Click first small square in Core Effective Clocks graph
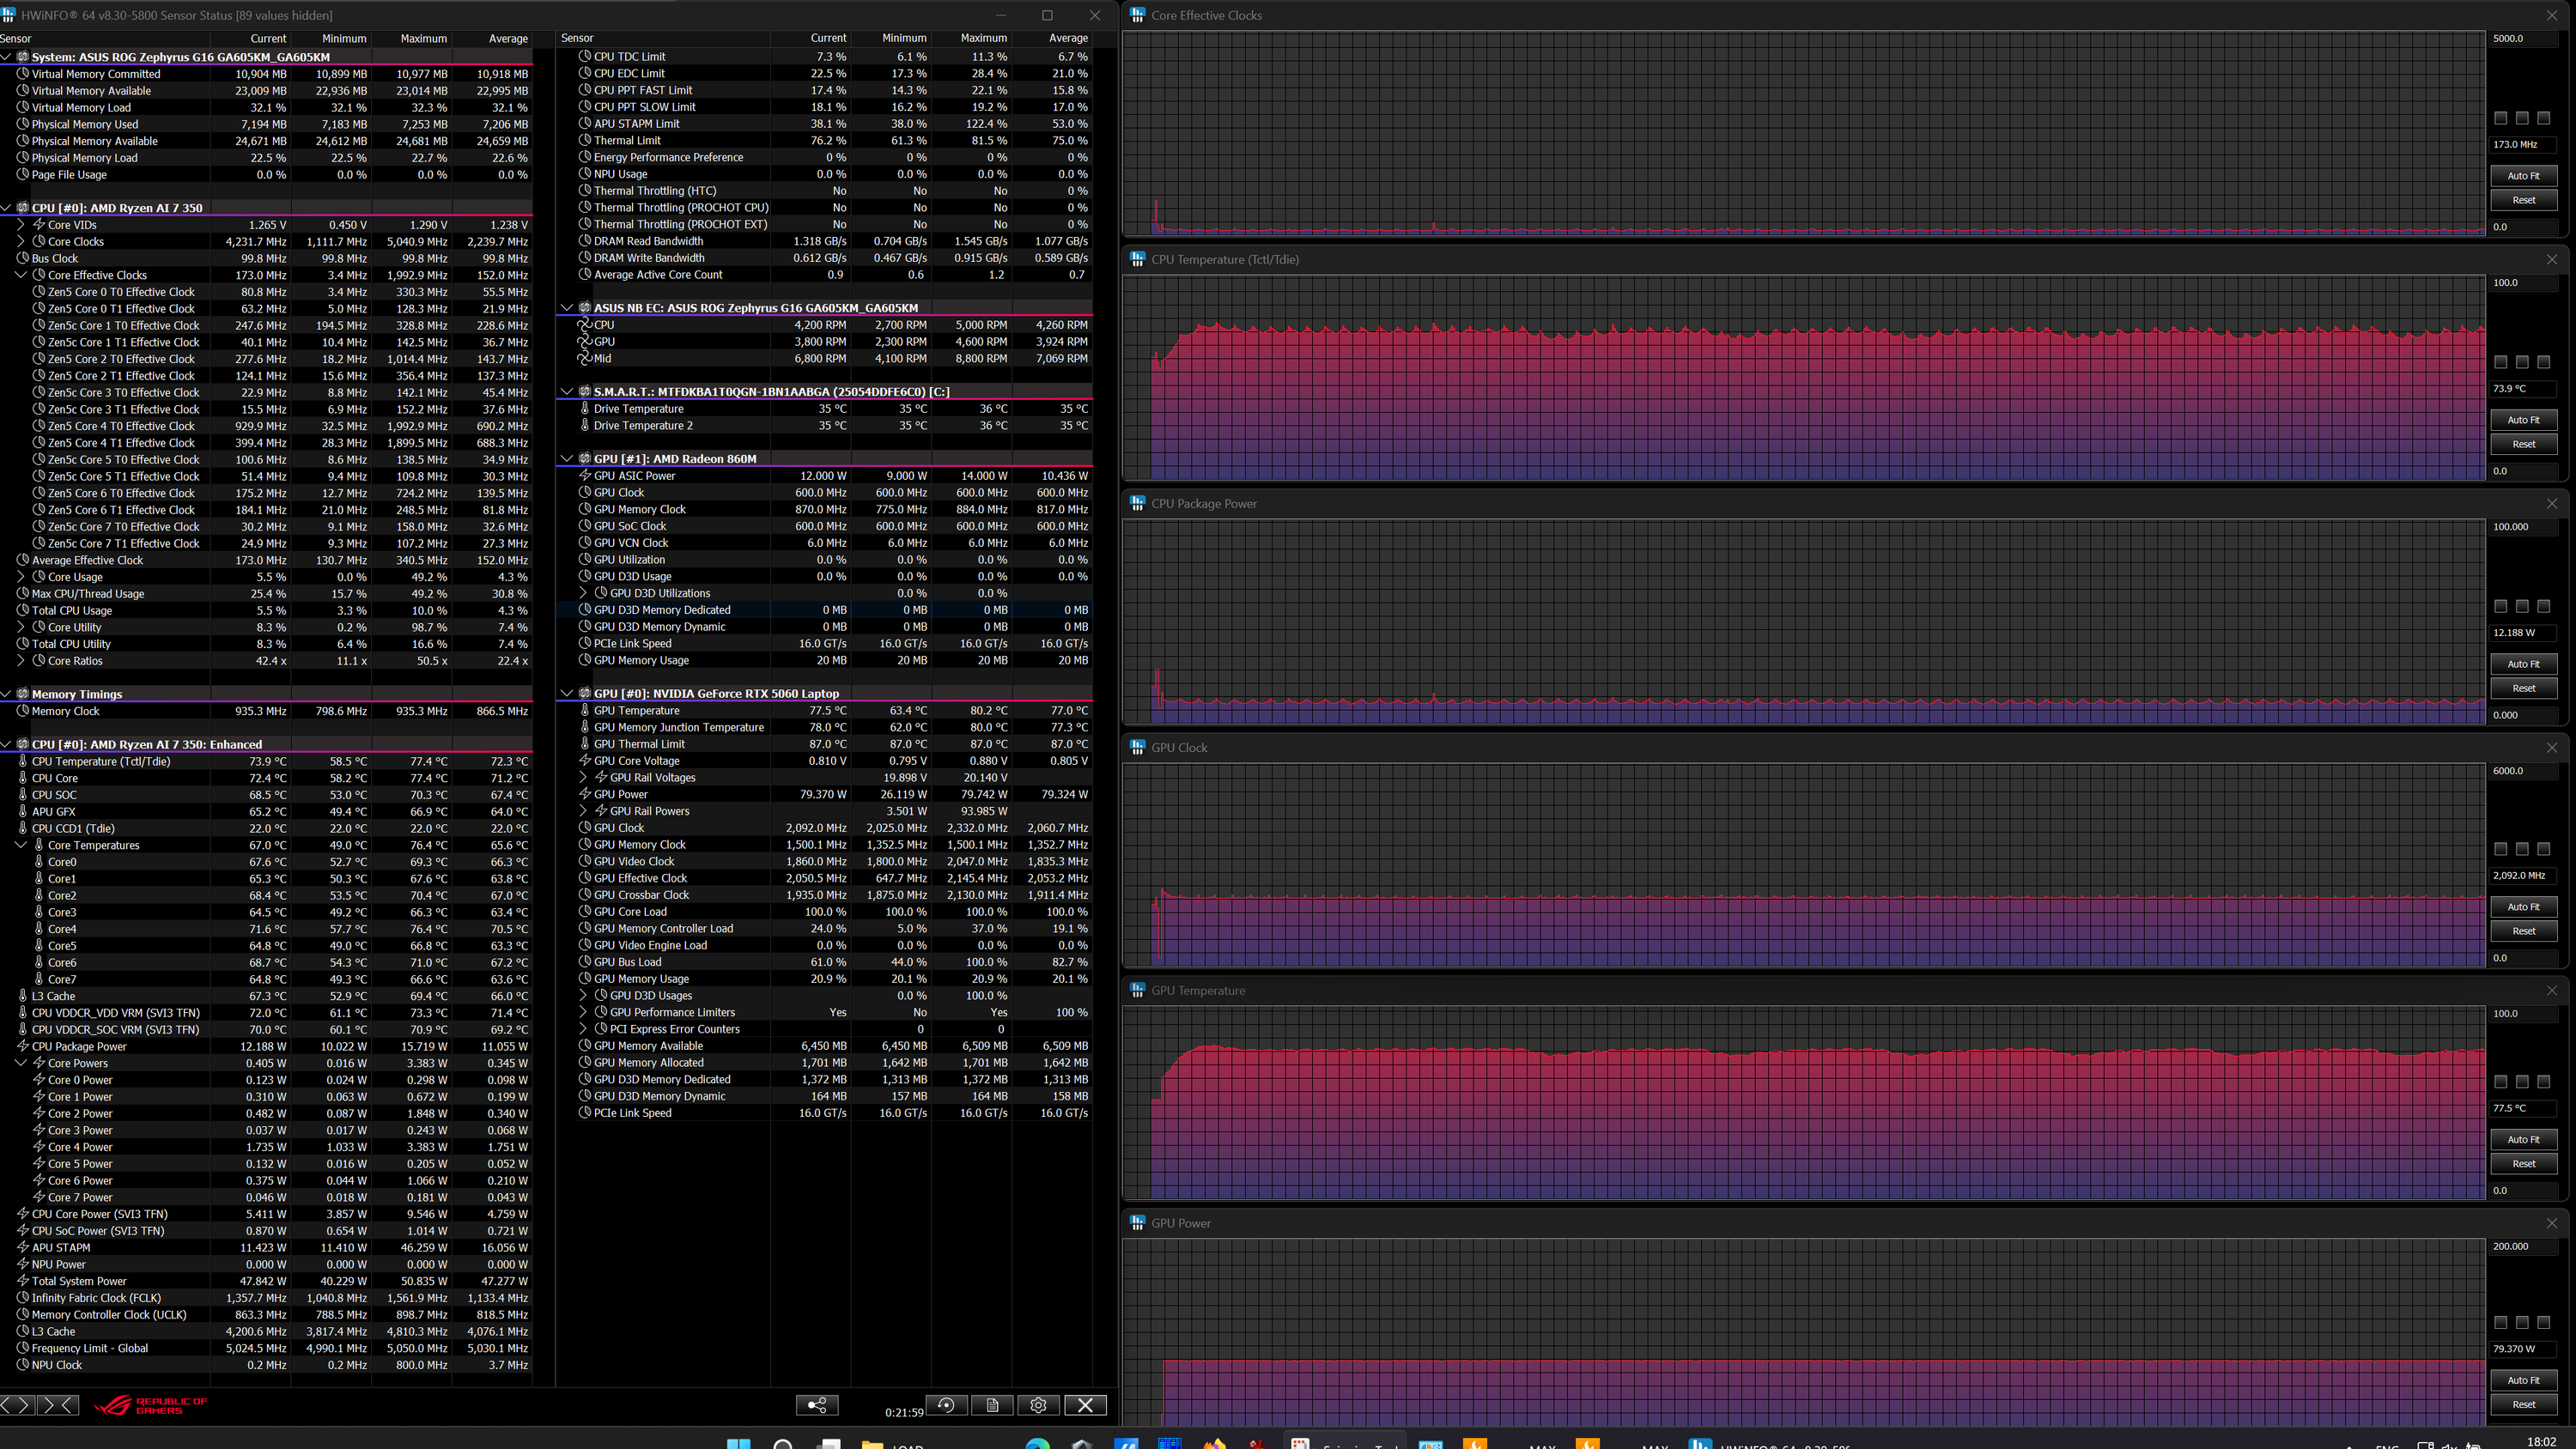This screenshot has height=1449, width=2576. pos(2500,118)
